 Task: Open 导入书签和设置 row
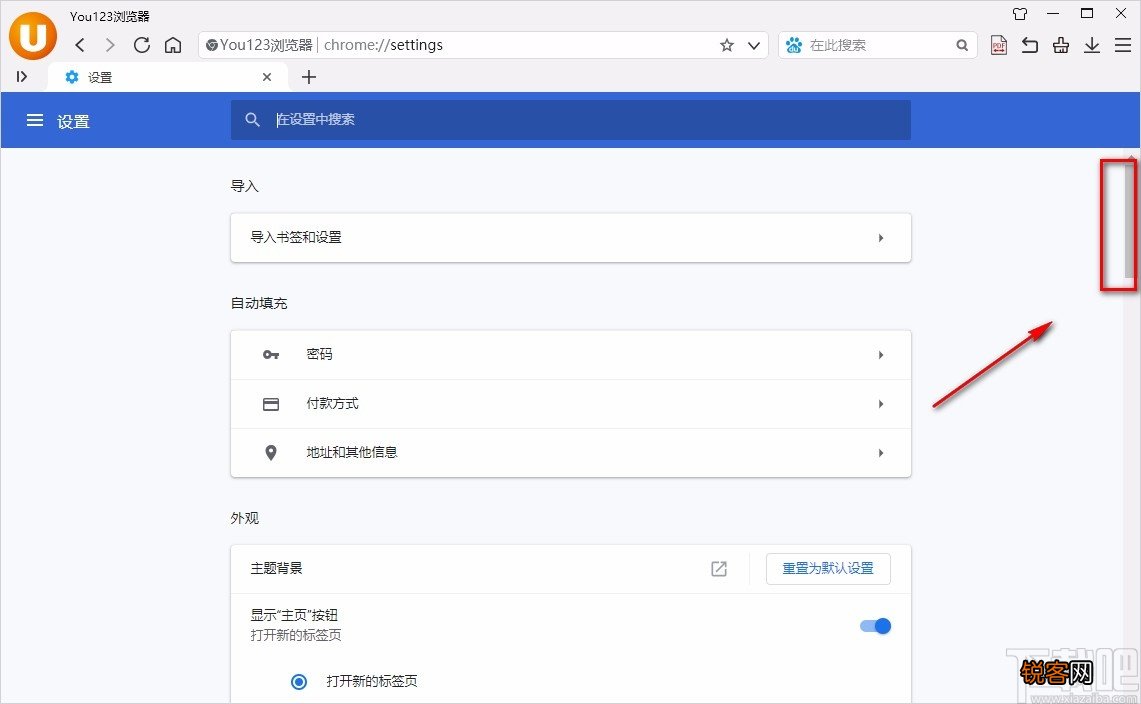point(570,237)
